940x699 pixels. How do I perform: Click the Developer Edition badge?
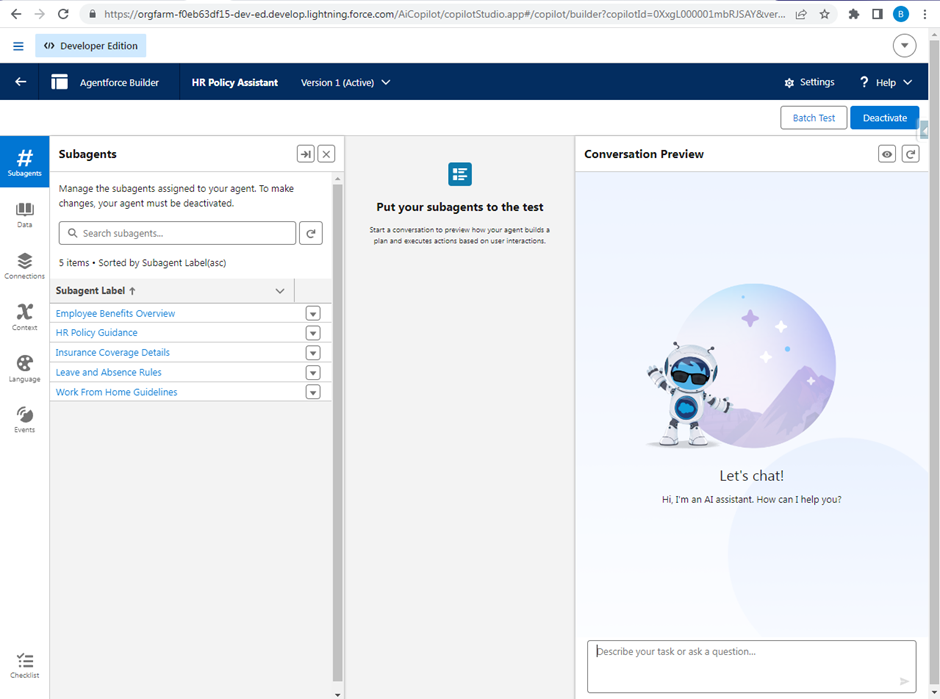91,46
